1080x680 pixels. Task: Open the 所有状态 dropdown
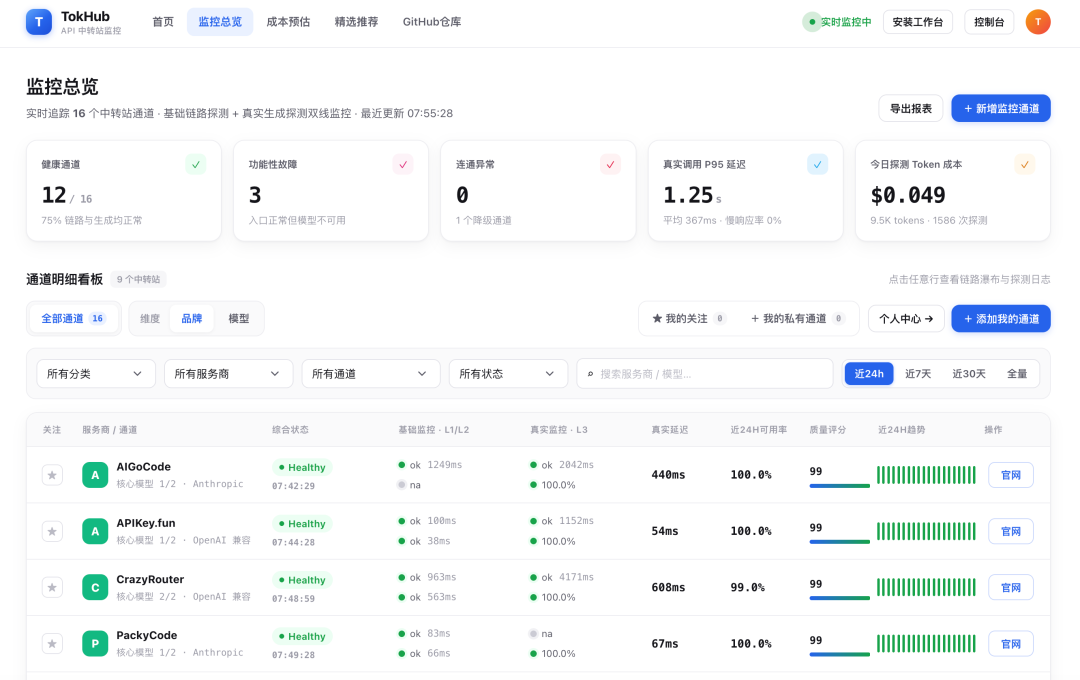click(x=508, y=373)
